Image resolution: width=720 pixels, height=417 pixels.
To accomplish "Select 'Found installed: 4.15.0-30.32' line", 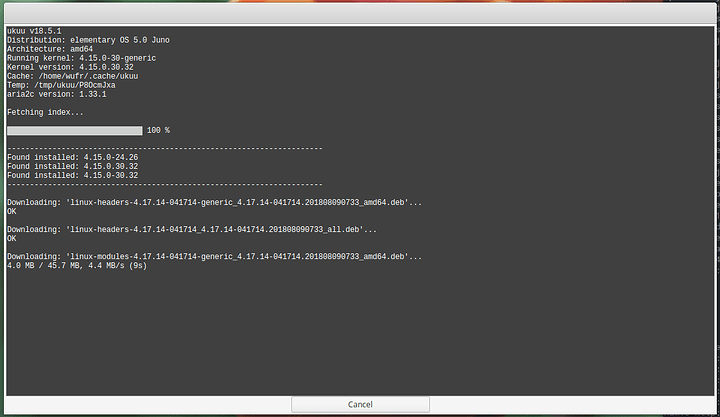I will [x=73, y=175].
